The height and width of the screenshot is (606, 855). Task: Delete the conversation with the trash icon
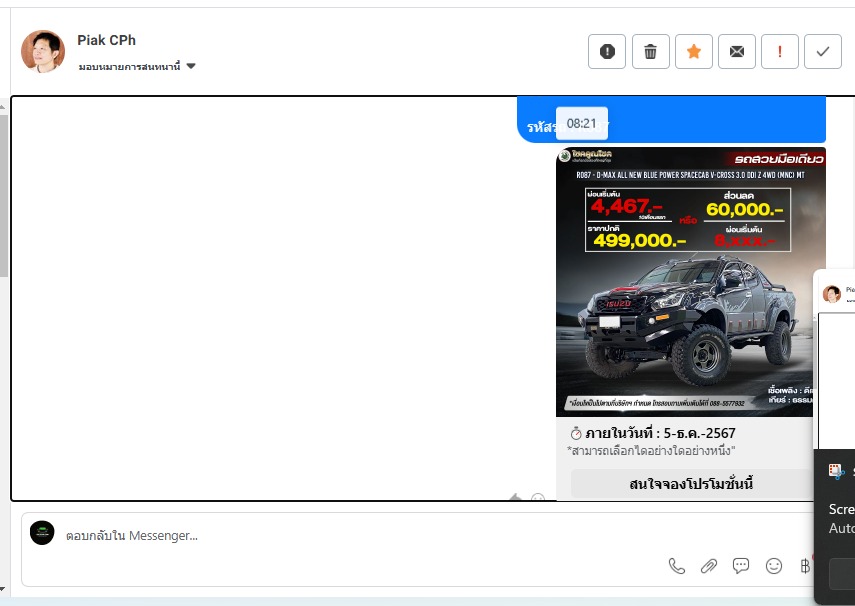(x=651, y=51)
